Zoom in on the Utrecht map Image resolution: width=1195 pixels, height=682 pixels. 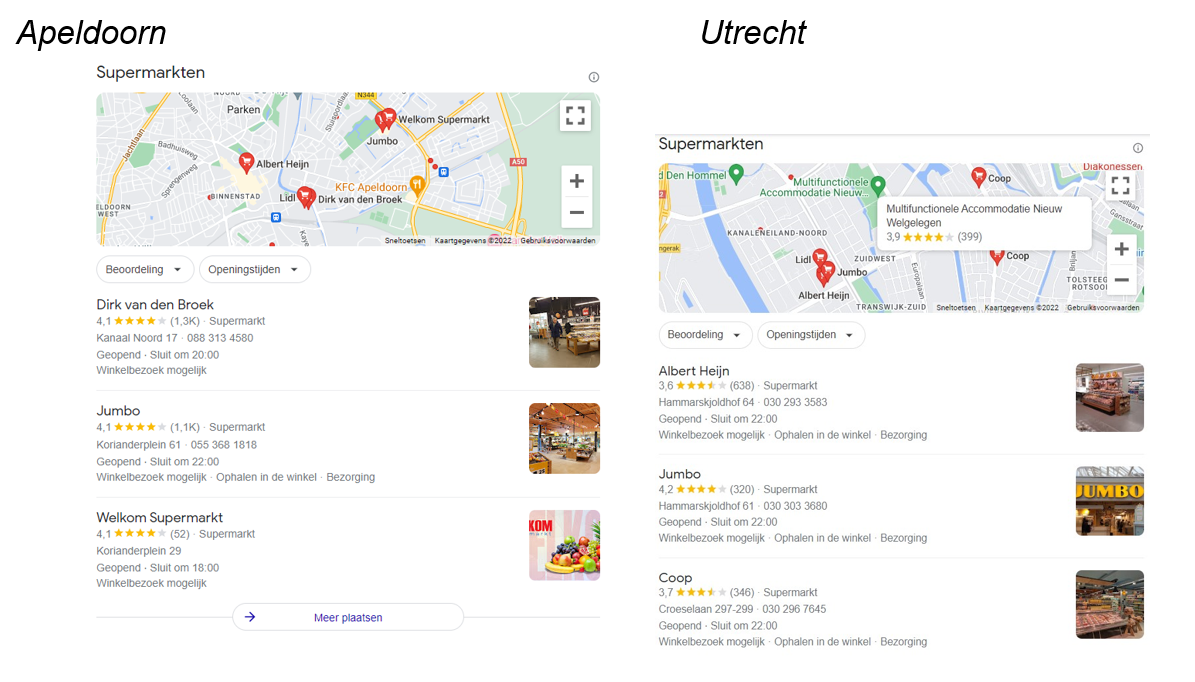tap(1121, 249)
